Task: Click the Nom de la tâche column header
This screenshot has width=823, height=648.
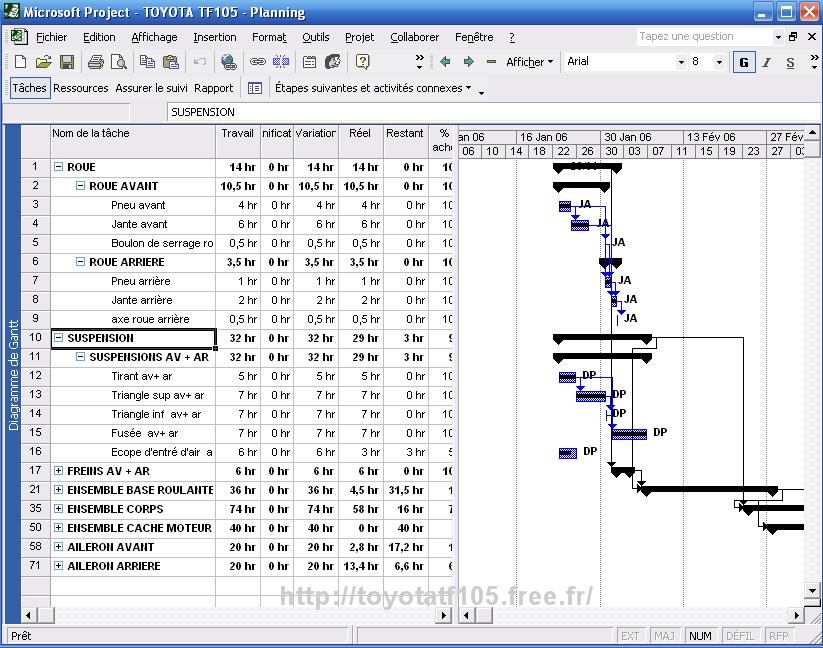Action: coord(133,141)
